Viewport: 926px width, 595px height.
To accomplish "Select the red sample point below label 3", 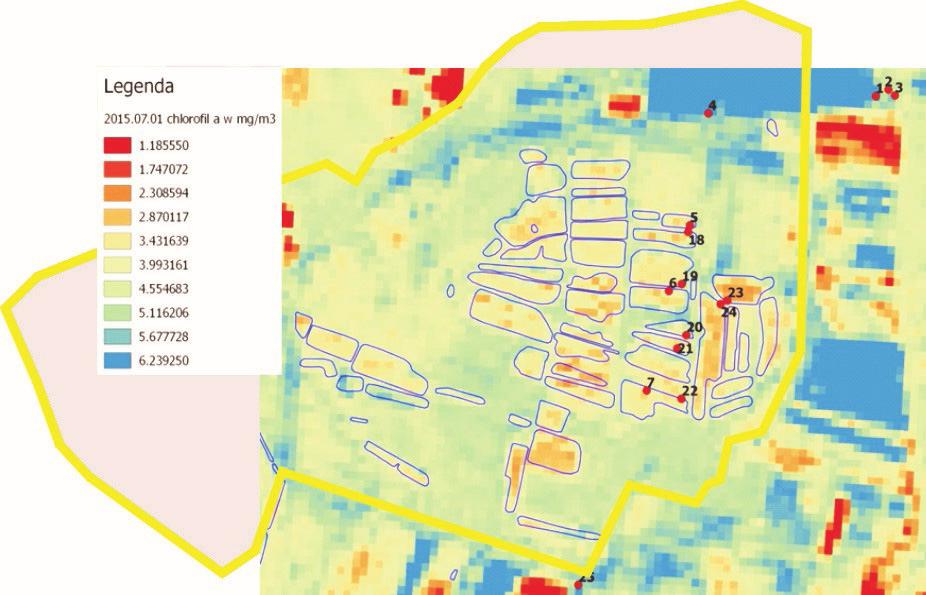I will (x=895, y=96).
